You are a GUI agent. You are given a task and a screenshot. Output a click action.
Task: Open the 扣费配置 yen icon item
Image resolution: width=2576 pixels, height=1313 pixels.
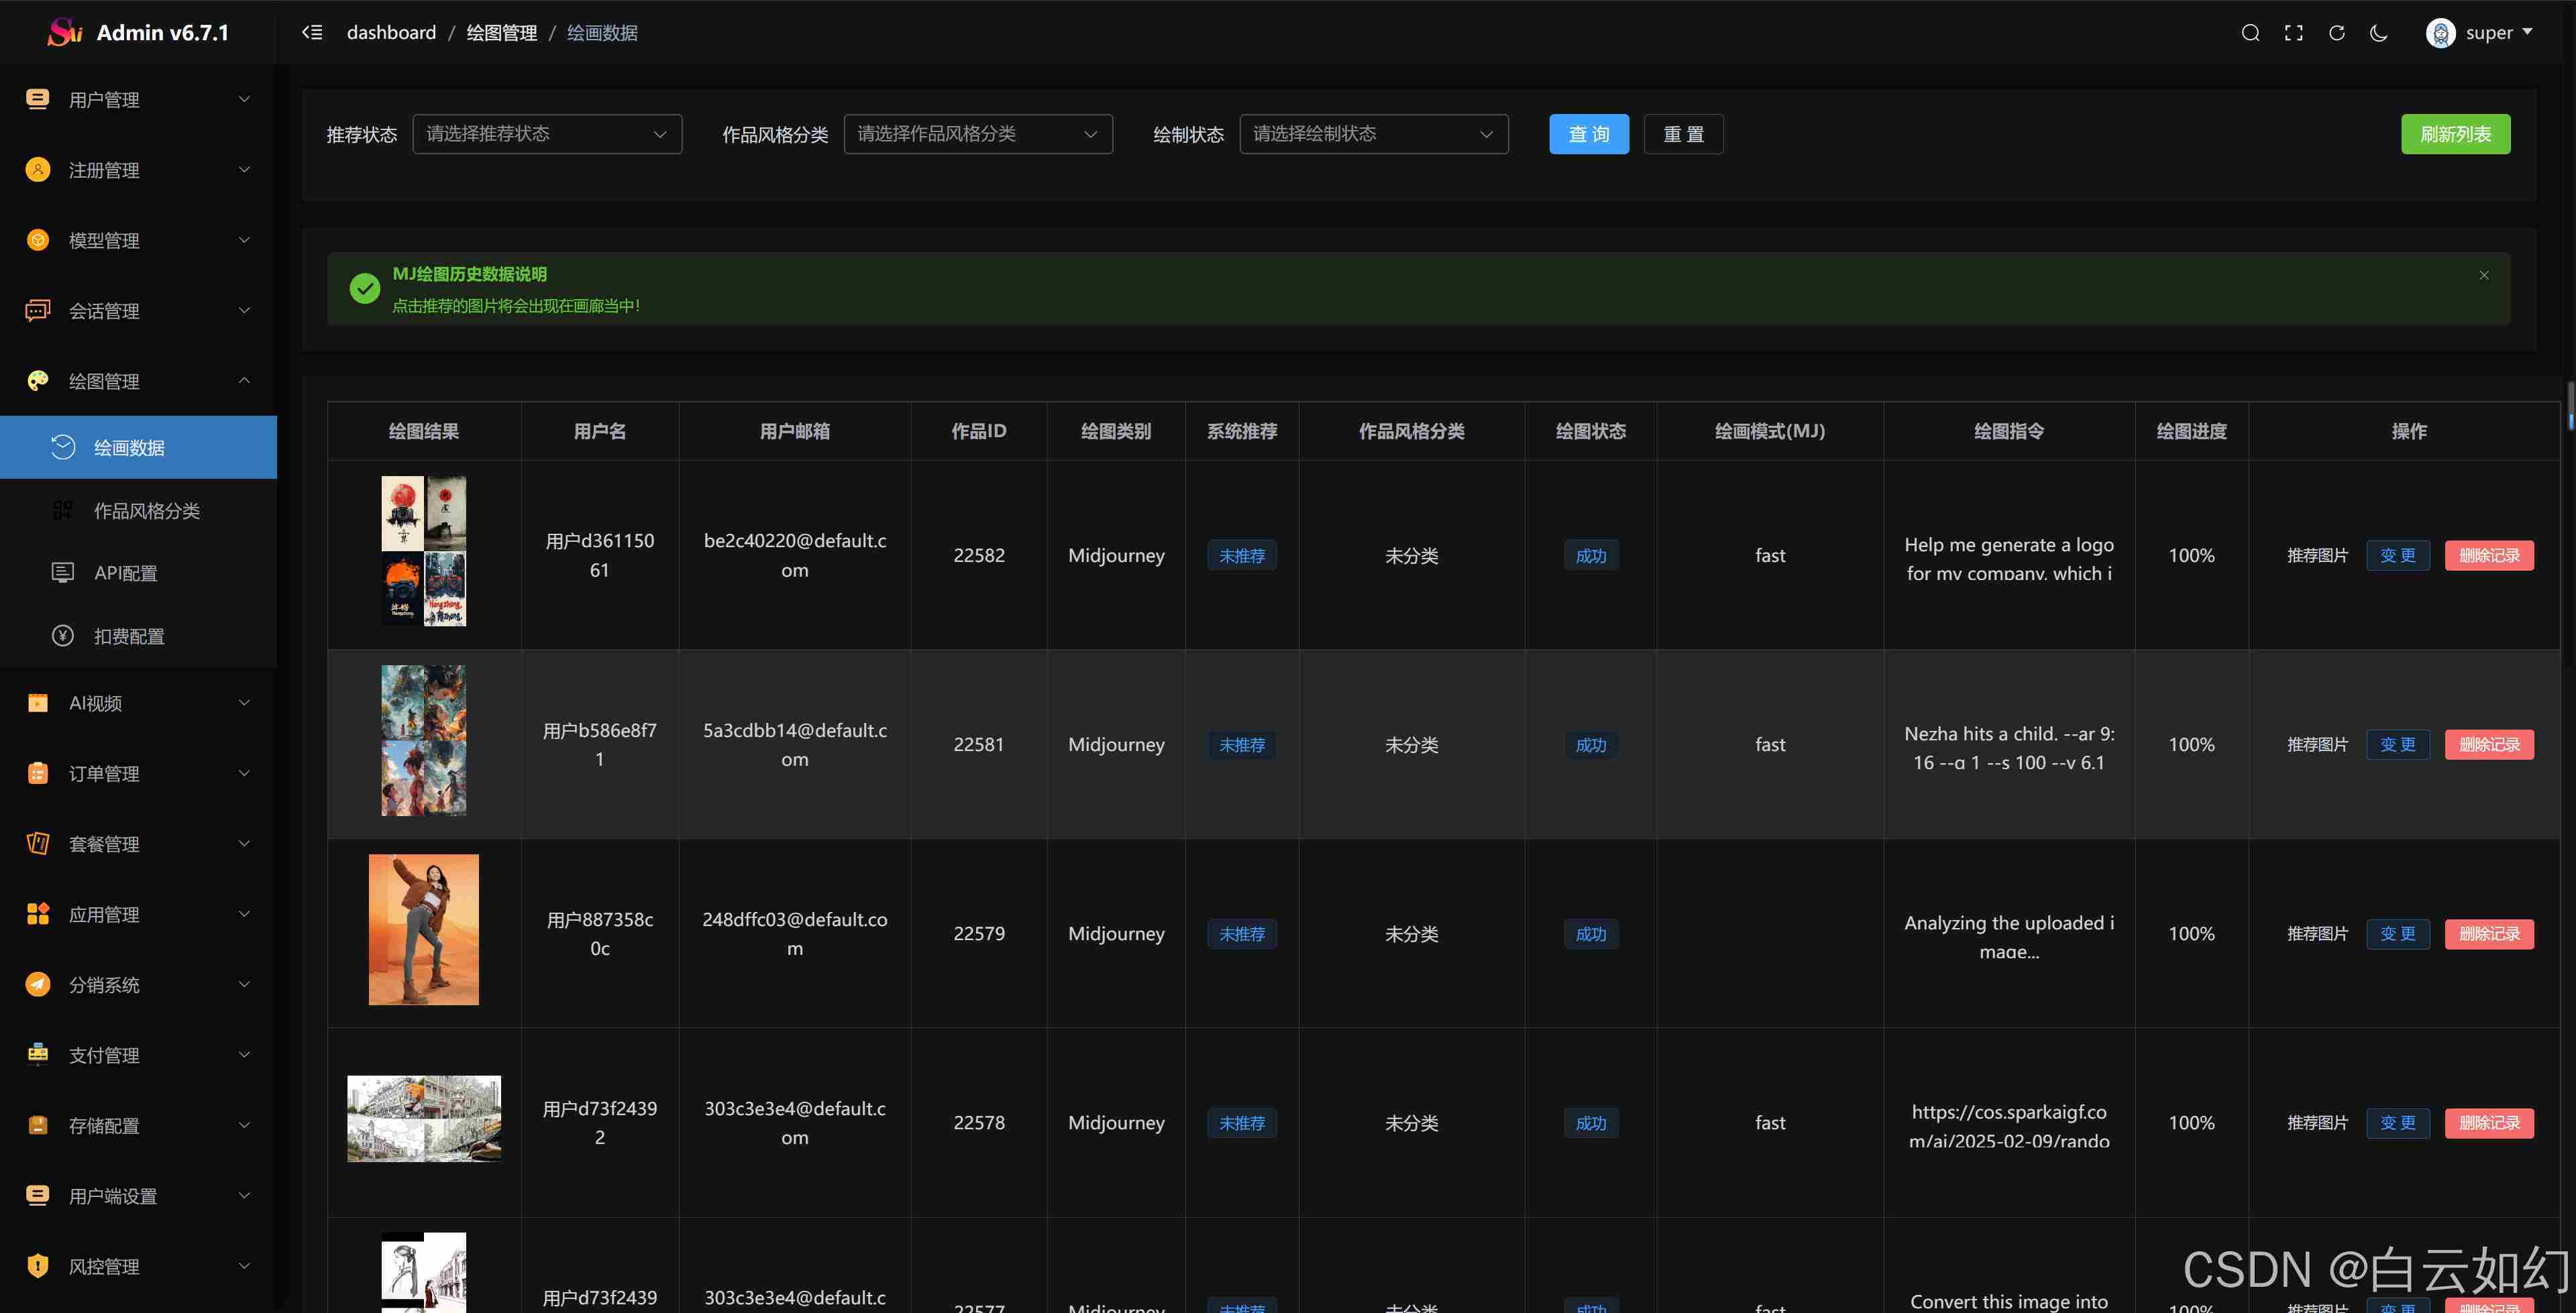128,636
